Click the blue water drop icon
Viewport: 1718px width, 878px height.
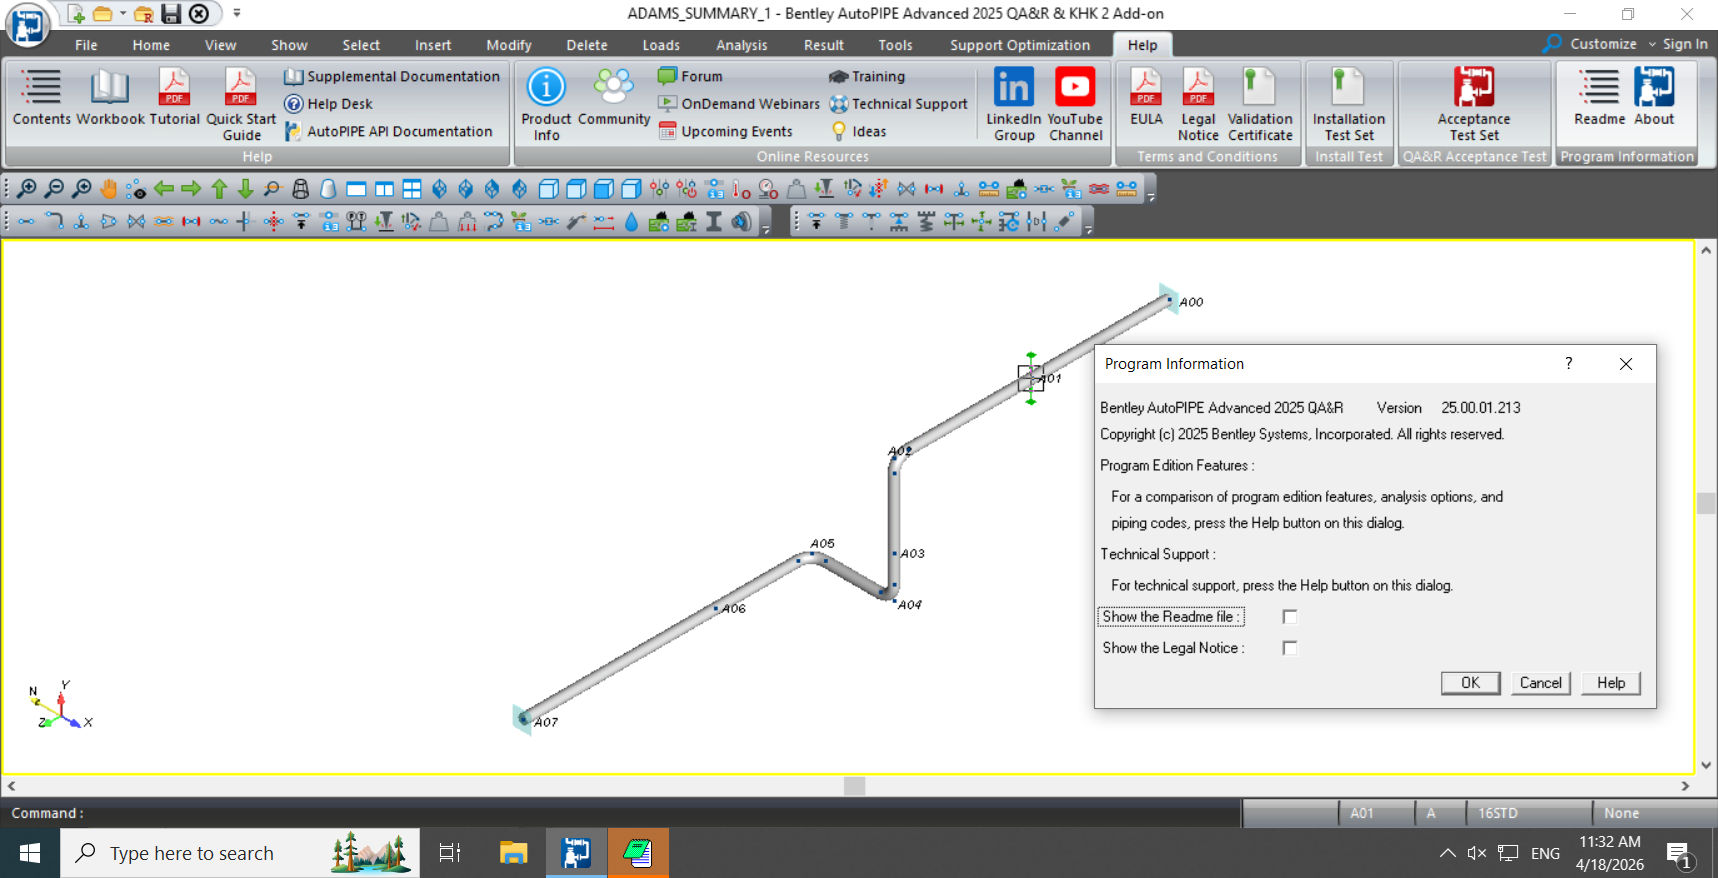click(x=631, y=222)
